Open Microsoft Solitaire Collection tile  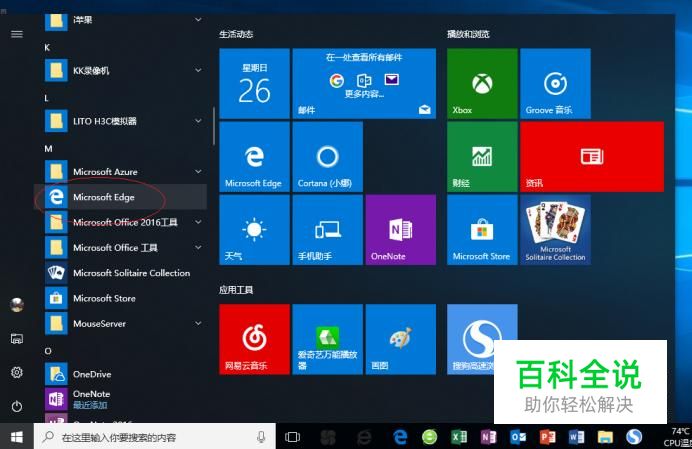coord(555,230)
